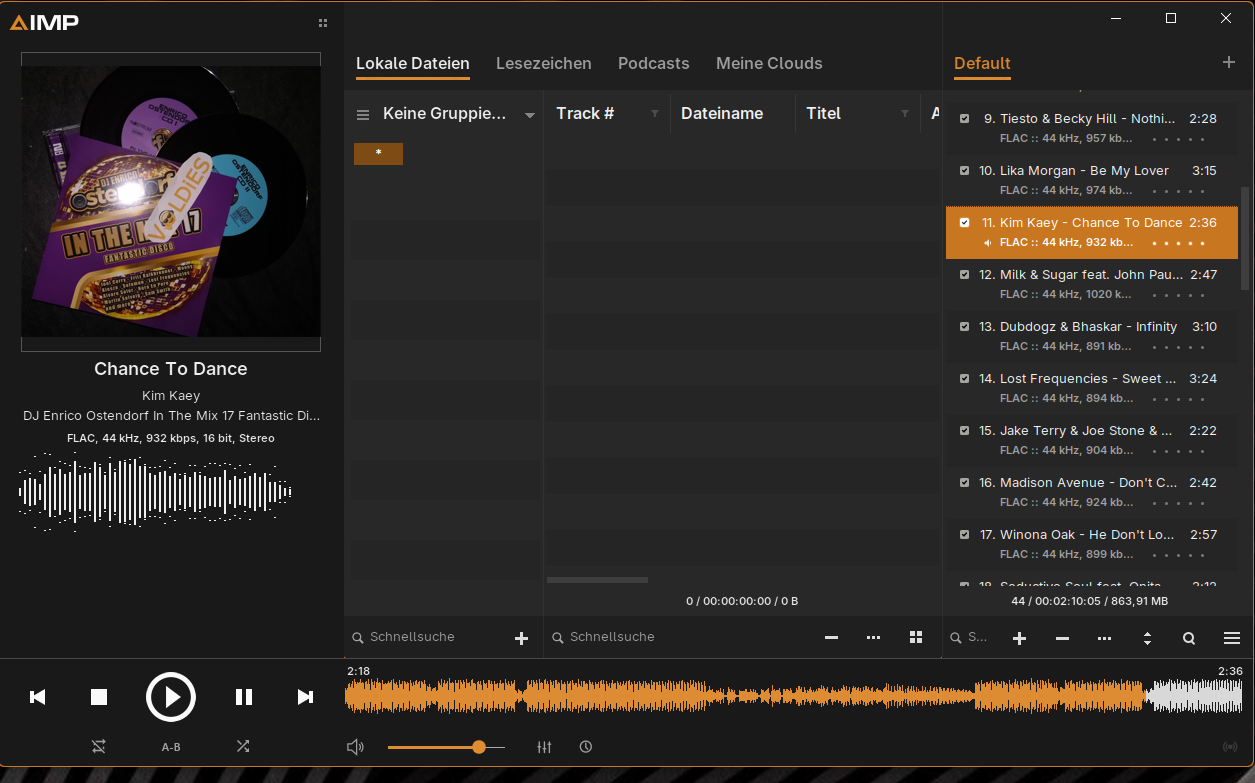The width and height of the screenshot is (1255, 783).
Task: Open library more options dots icon
Action: pyautogui.click(x=873, y=637)
